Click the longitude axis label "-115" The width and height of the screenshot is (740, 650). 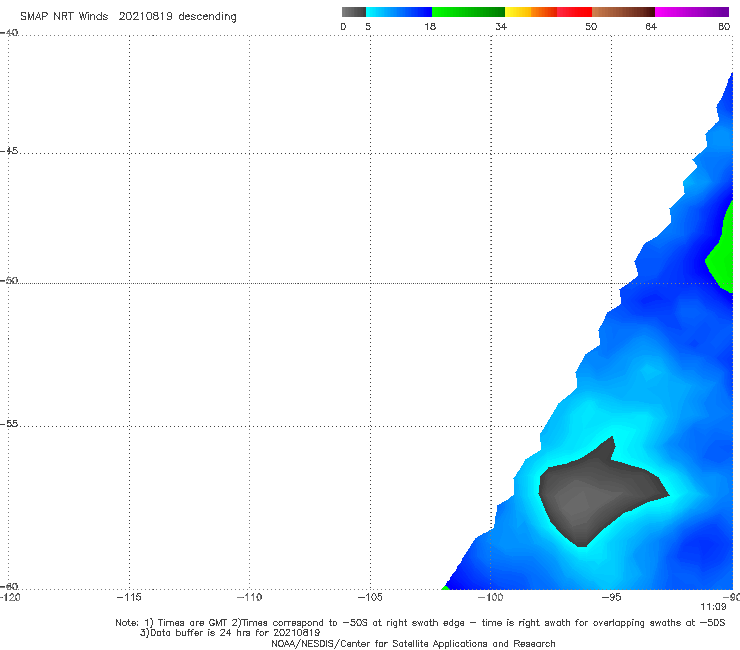pyautogui.click(x=129, y=597)
